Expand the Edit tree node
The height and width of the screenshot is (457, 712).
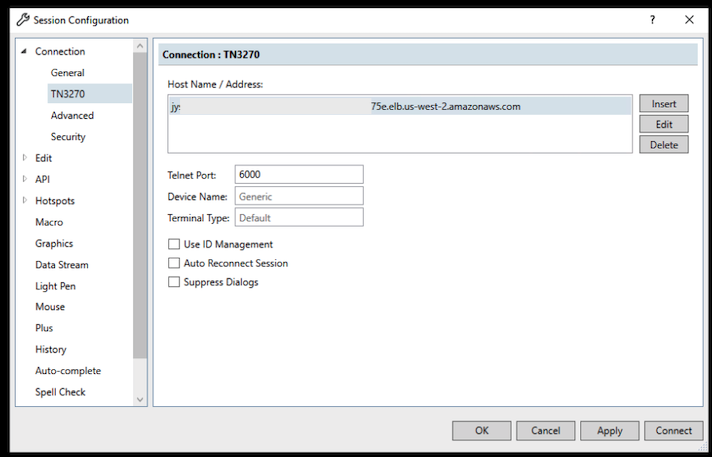click(x=24, y=158)
